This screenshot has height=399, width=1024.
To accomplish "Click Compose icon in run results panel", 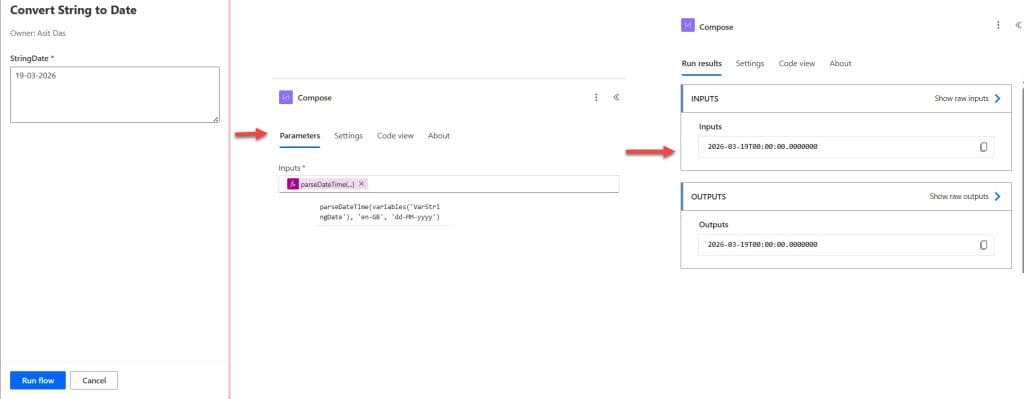I will click(x=688, y=25).
